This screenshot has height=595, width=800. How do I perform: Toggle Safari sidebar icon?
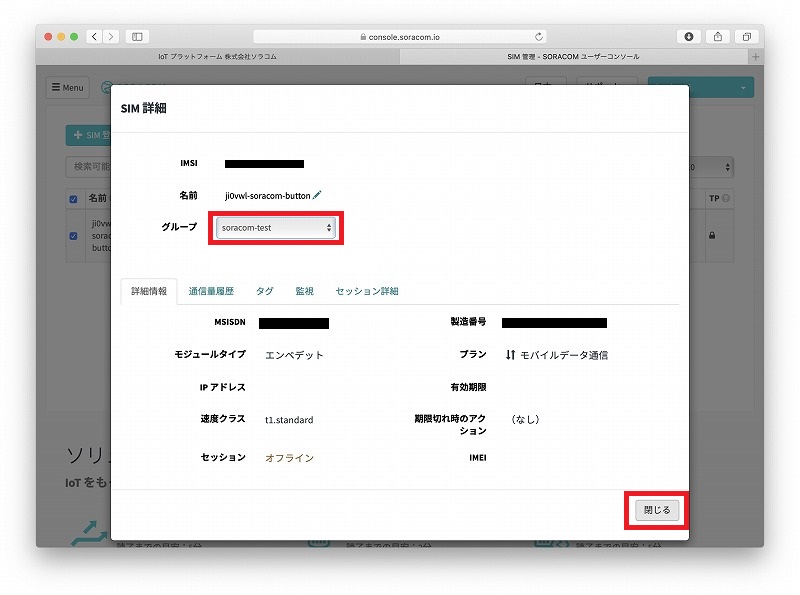137,36
